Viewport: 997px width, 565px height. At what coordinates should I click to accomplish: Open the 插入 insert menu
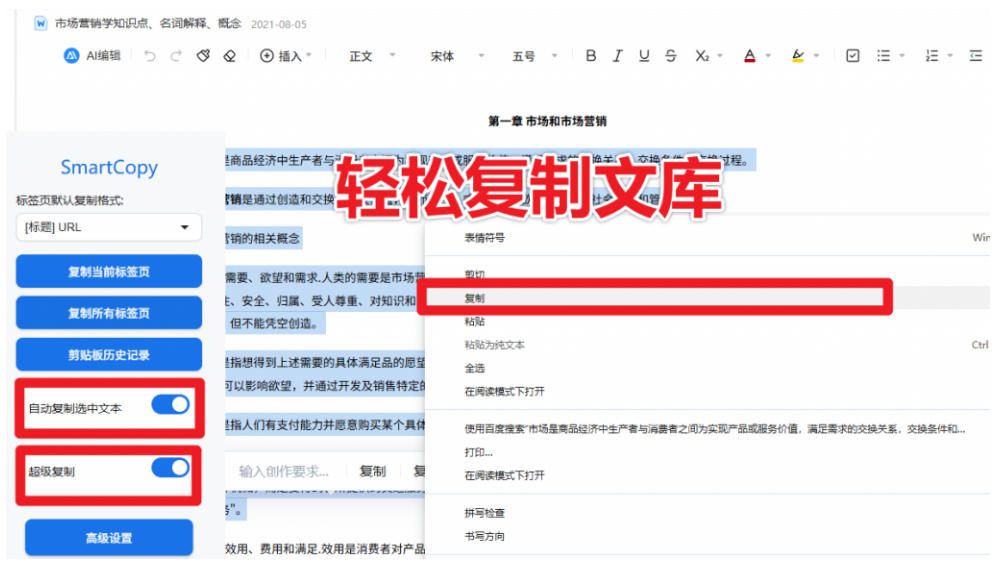tap(285, 56)
